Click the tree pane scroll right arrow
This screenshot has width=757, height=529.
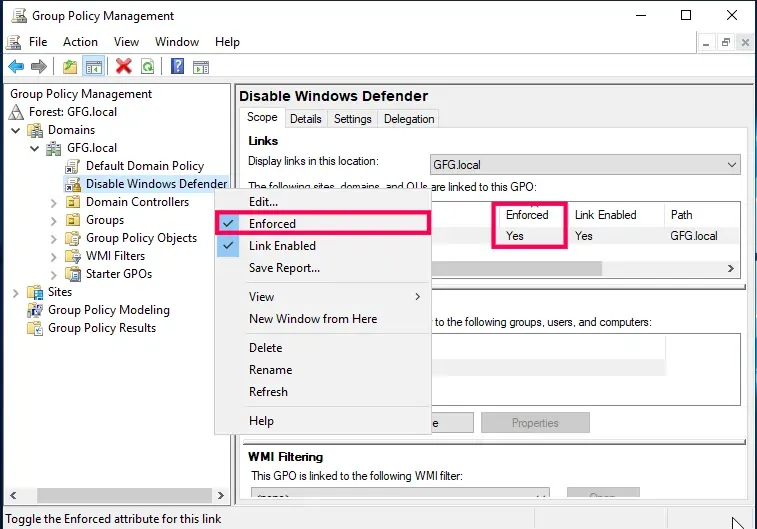tap(221, 495)
